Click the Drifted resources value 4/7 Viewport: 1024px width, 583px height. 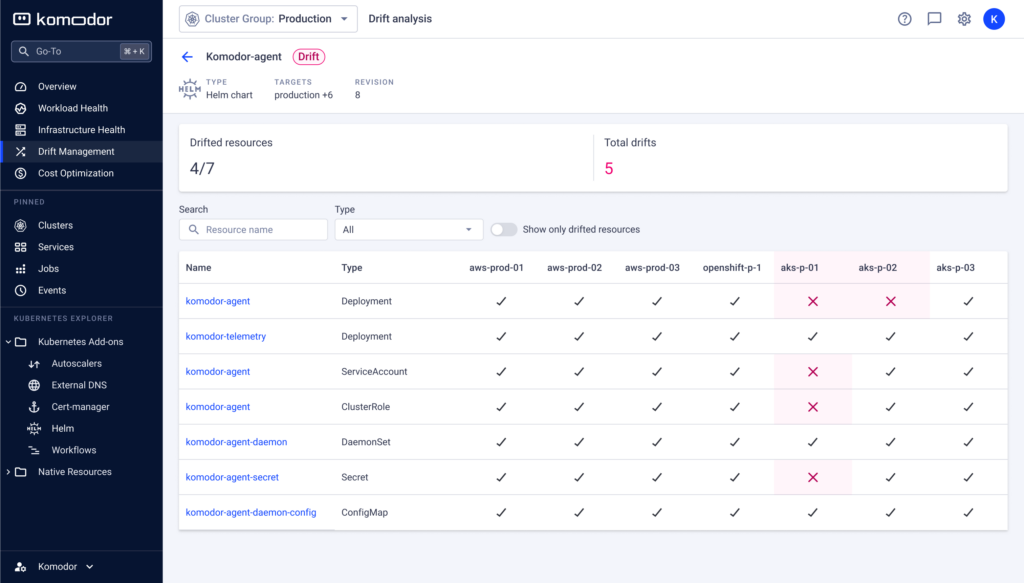(202, 168)
